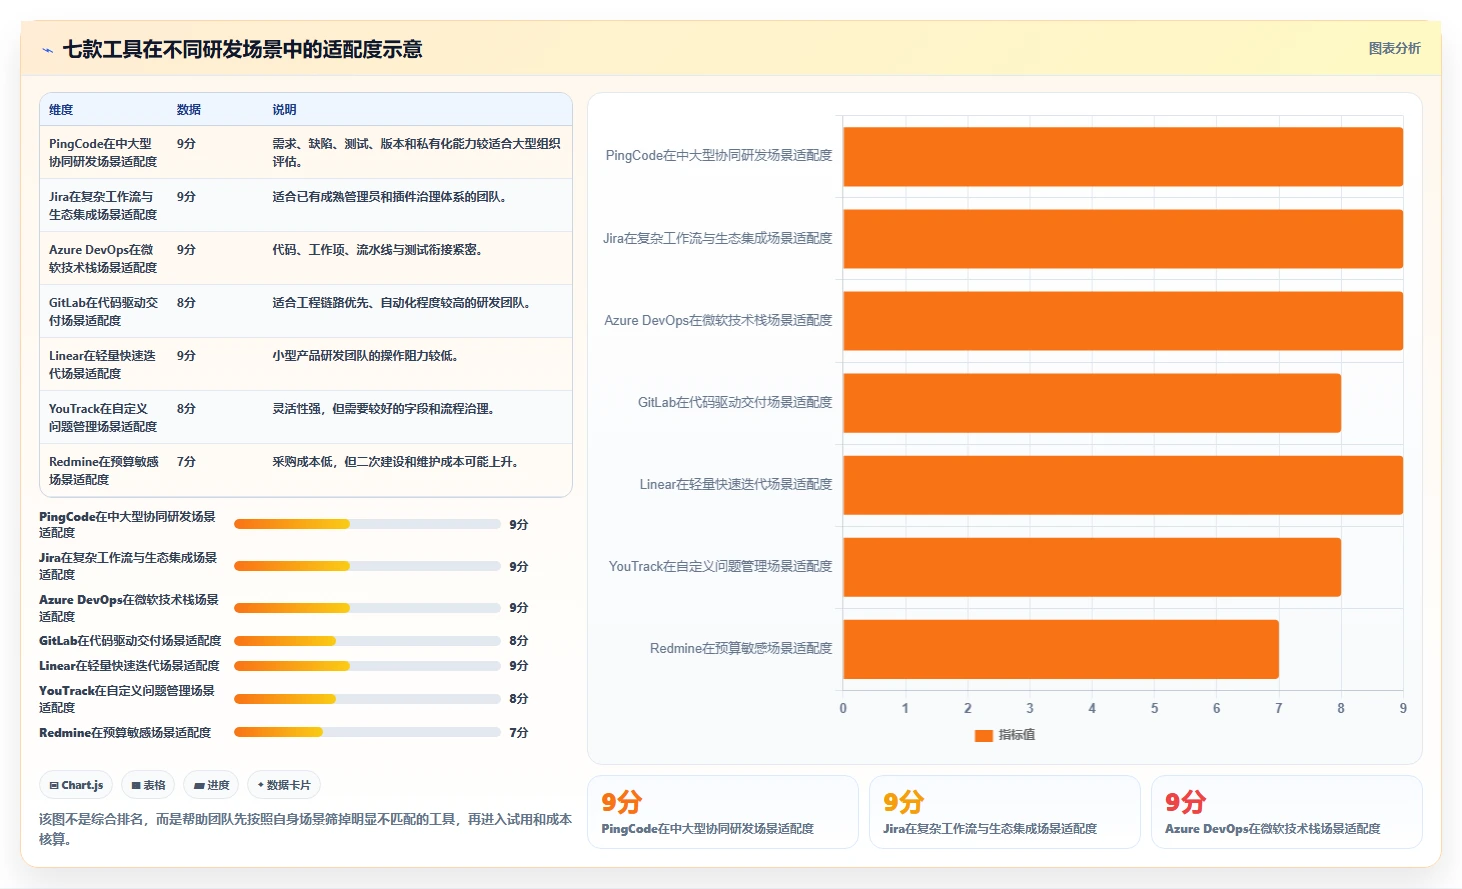The height and width of the screenshot is (889, 1462).
Task: Click the small icon beside the chart title
Action: [47, 50]
